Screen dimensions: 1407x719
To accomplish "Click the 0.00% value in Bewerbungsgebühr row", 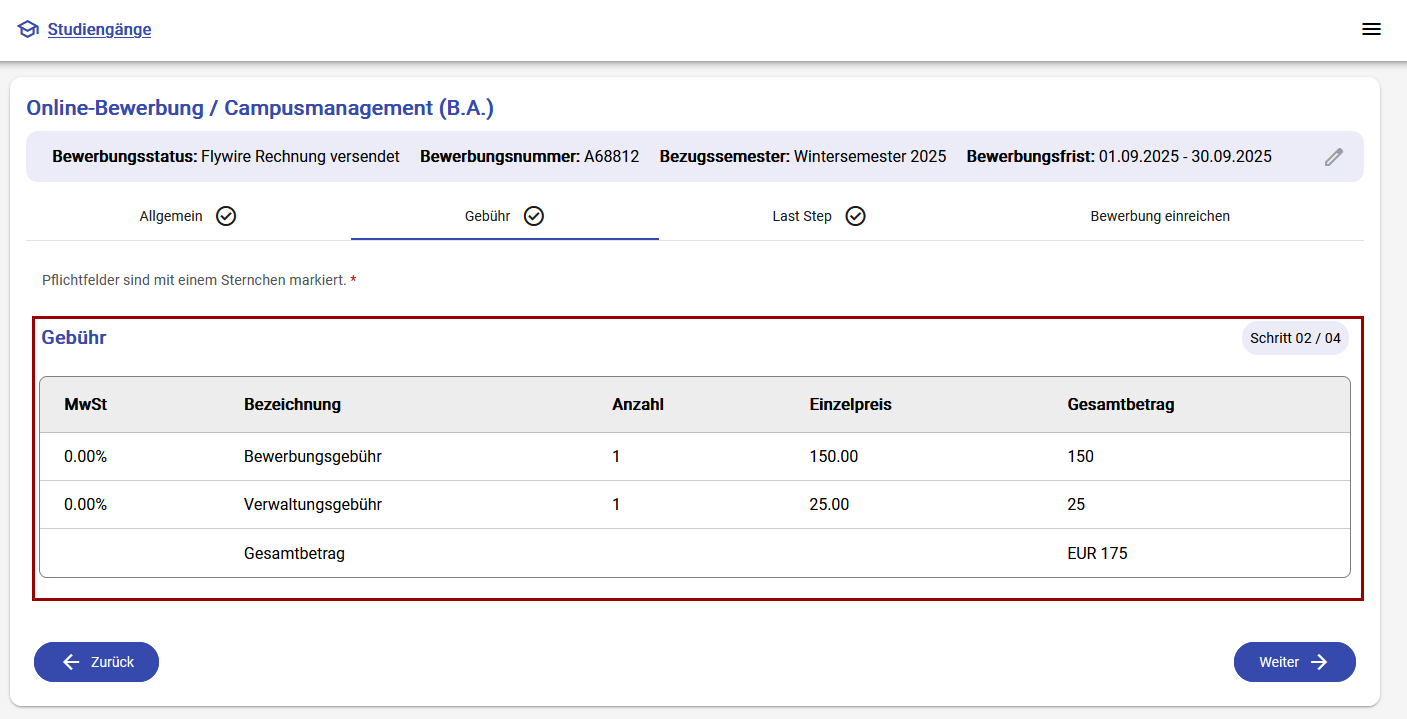I will pyautogui.click(x=85, y=457).
